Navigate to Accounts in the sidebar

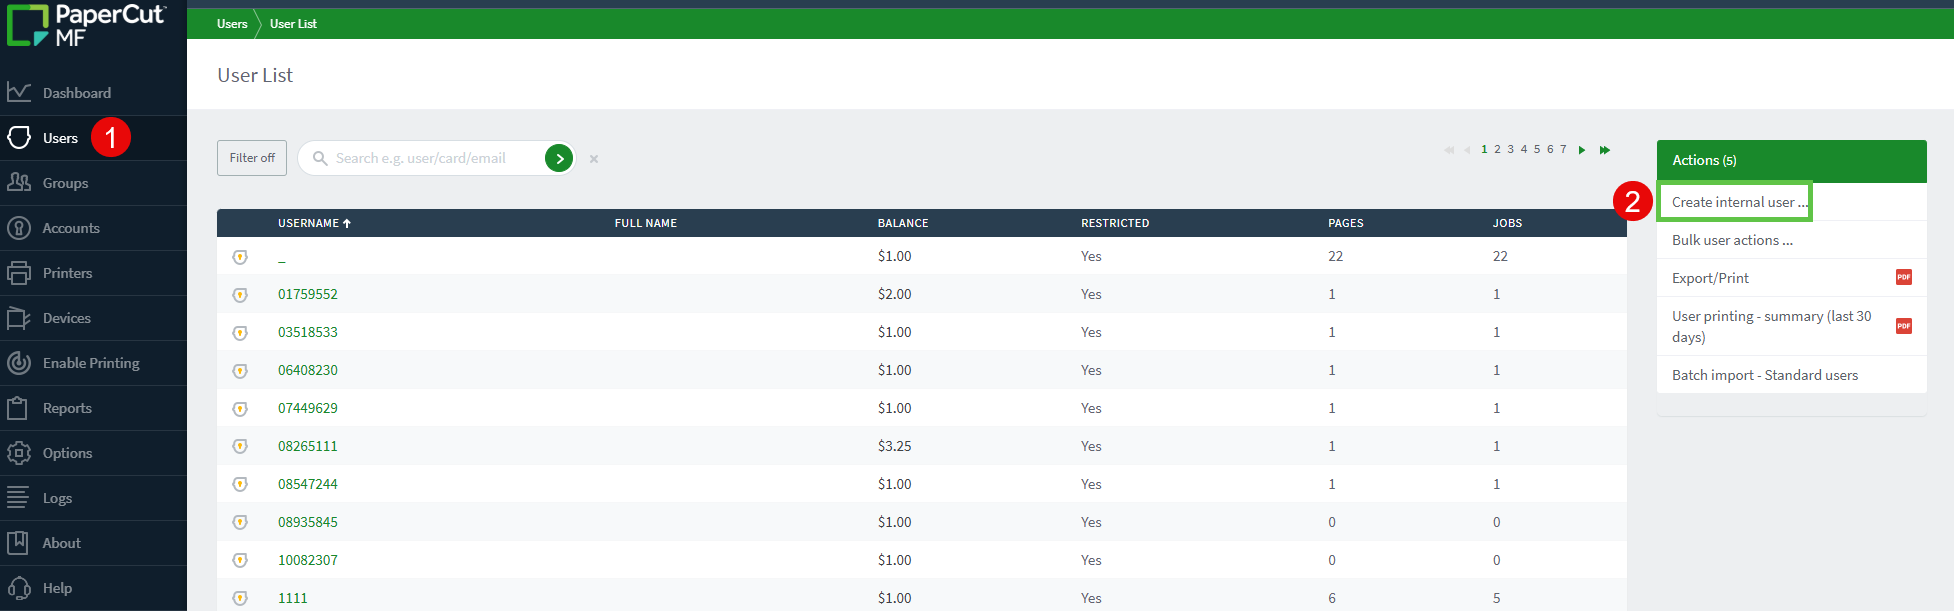(x=71, y=228)
